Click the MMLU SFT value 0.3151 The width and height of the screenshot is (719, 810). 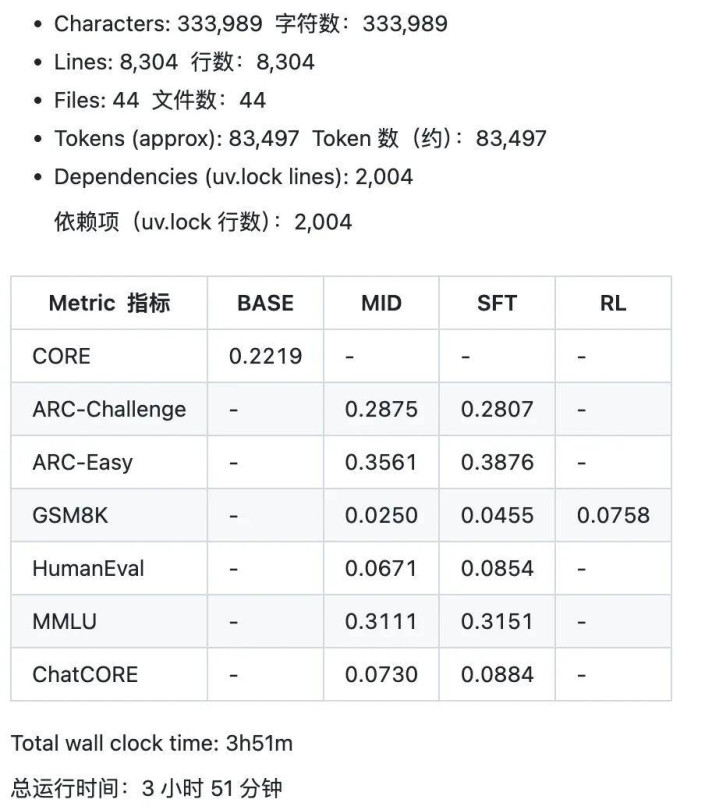pos(497,621)
